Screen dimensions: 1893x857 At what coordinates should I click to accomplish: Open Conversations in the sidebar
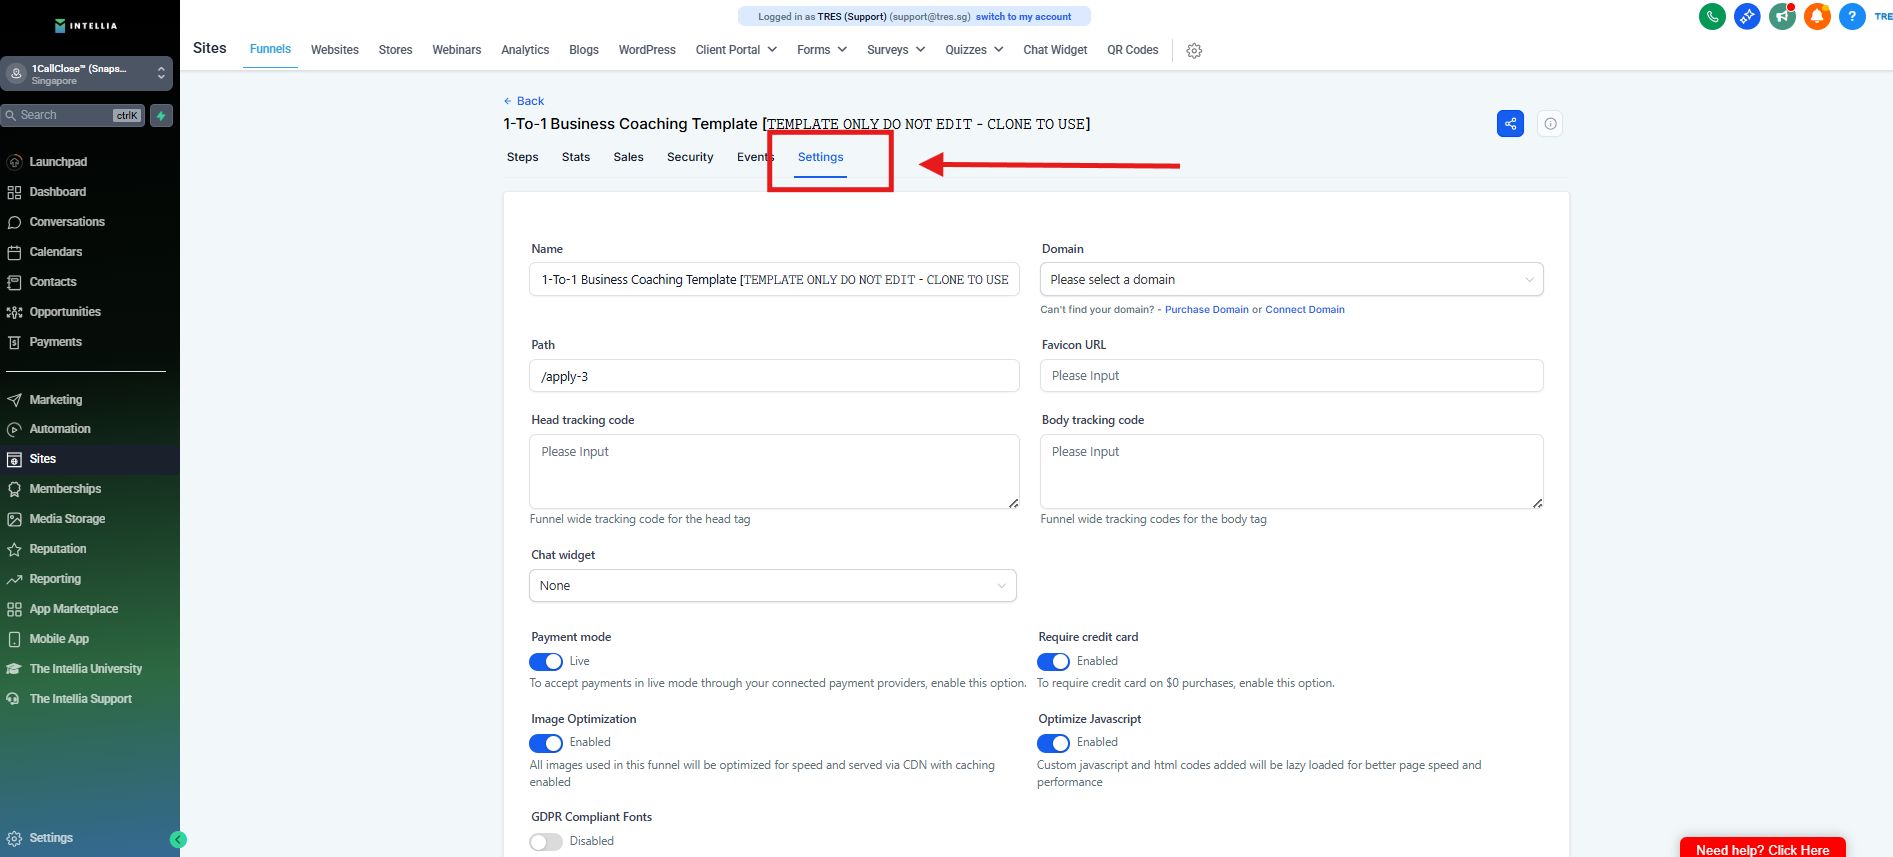coord(67,222)
